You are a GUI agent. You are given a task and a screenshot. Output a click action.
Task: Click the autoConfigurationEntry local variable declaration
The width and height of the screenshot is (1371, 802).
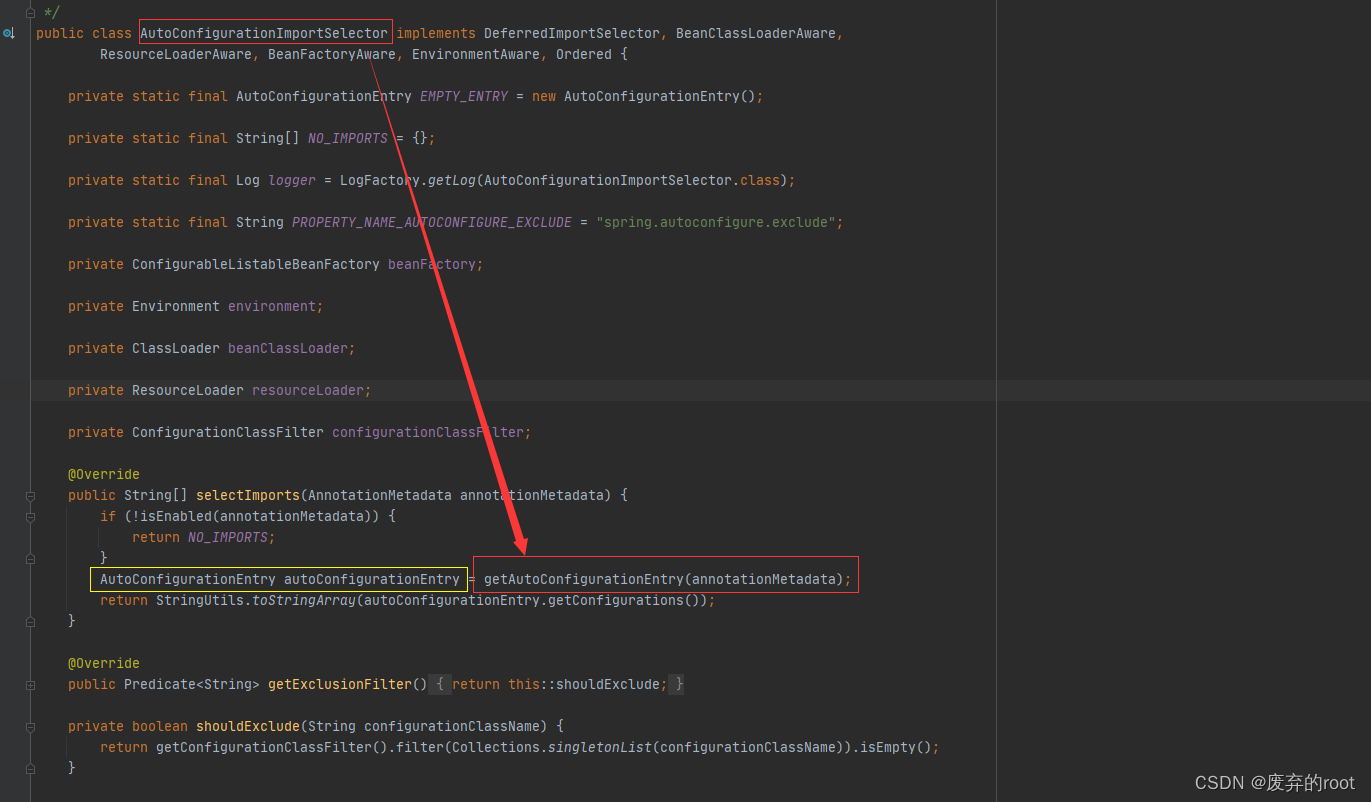click(x=372, y=579)
